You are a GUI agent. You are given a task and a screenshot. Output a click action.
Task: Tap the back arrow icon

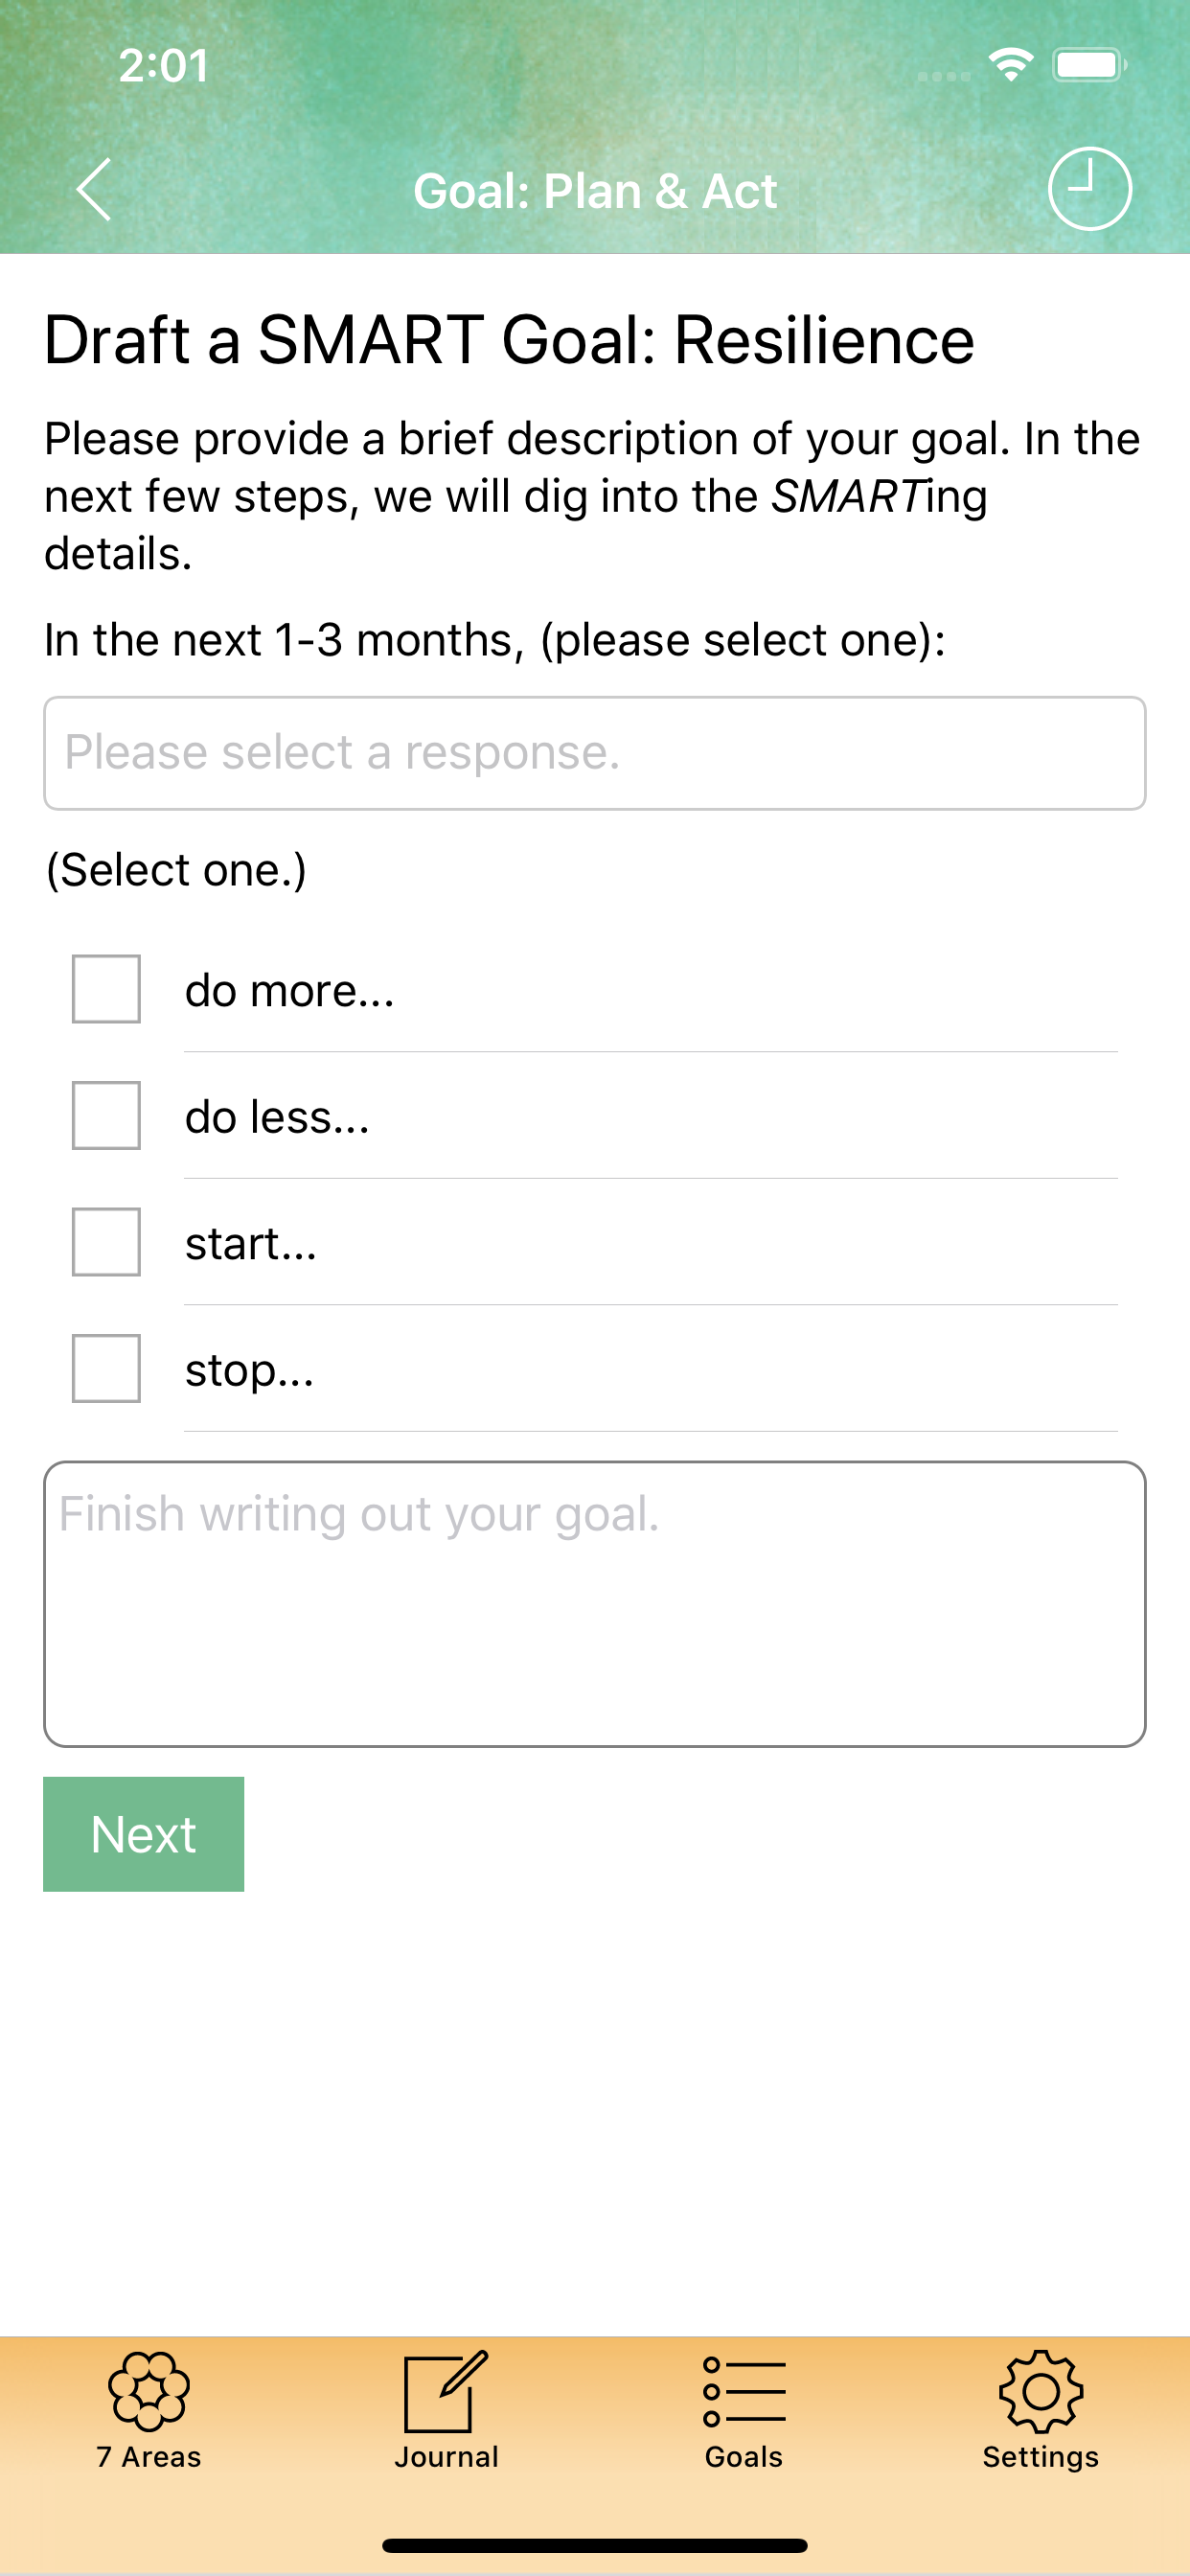point(94,189)
